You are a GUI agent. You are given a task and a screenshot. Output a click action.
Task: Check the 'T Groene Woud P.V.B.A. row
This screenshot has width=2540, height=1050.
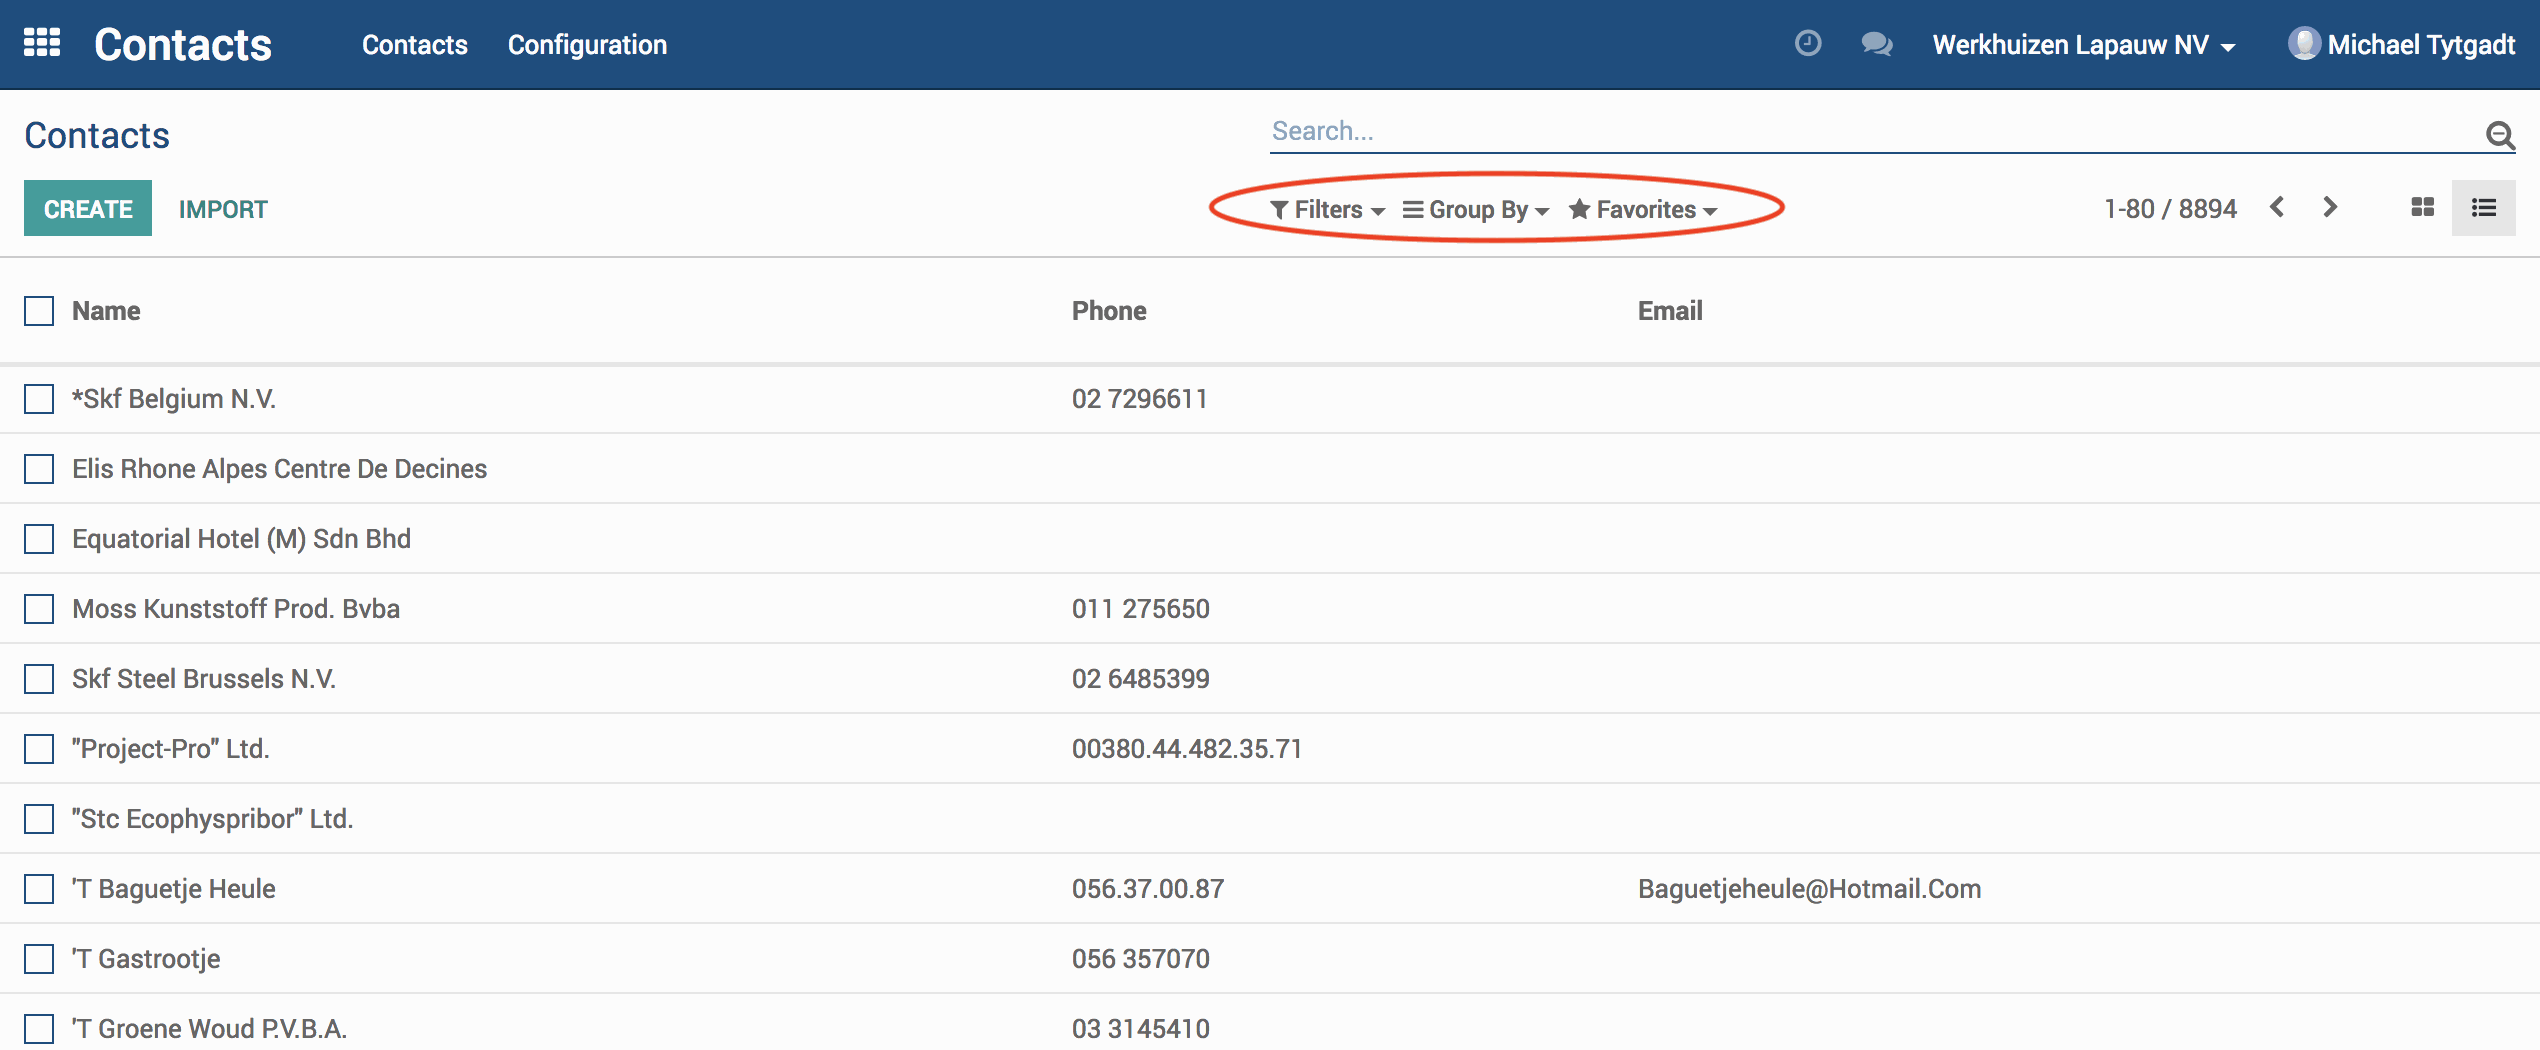pyautogui.click(x=39, y=1029)
